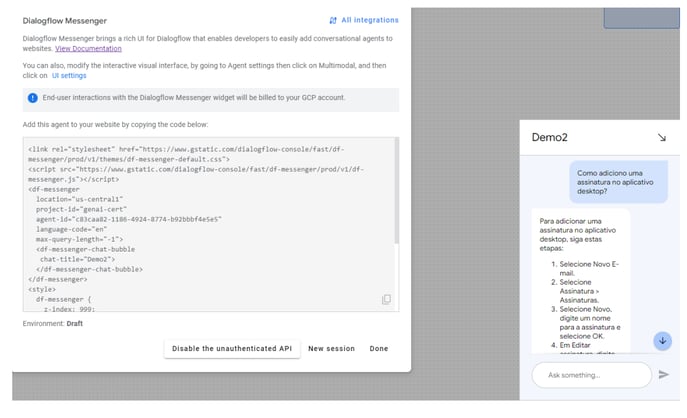Click the project-id="genai-cert" code line

click(x=81, y=209)
